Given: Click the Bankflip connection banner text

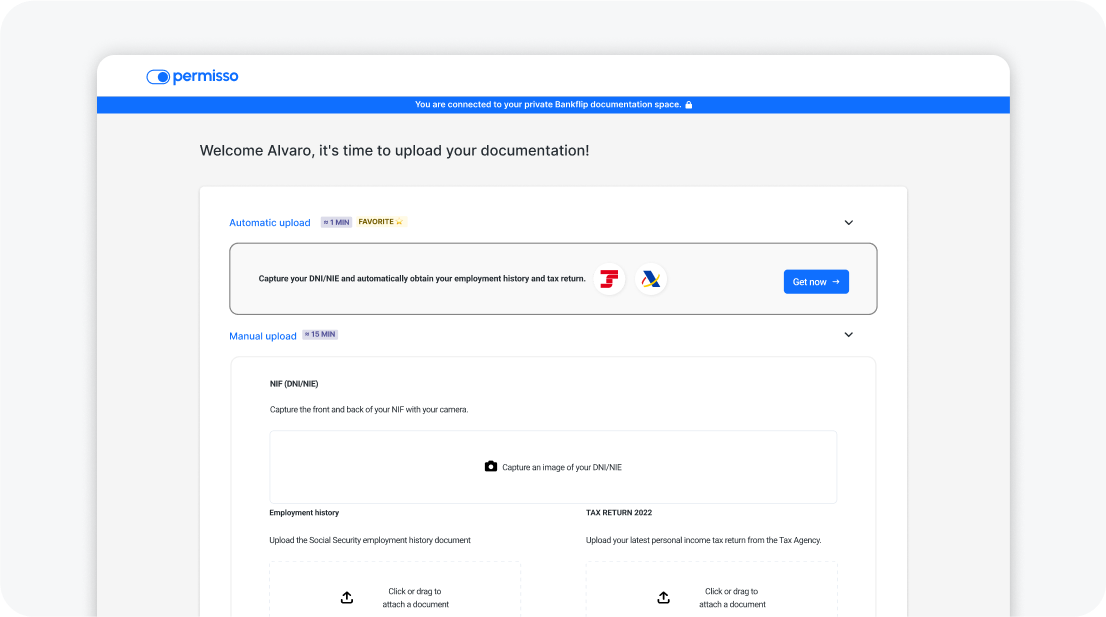Looking at the screenshot, I should click(x=548, y=104).
